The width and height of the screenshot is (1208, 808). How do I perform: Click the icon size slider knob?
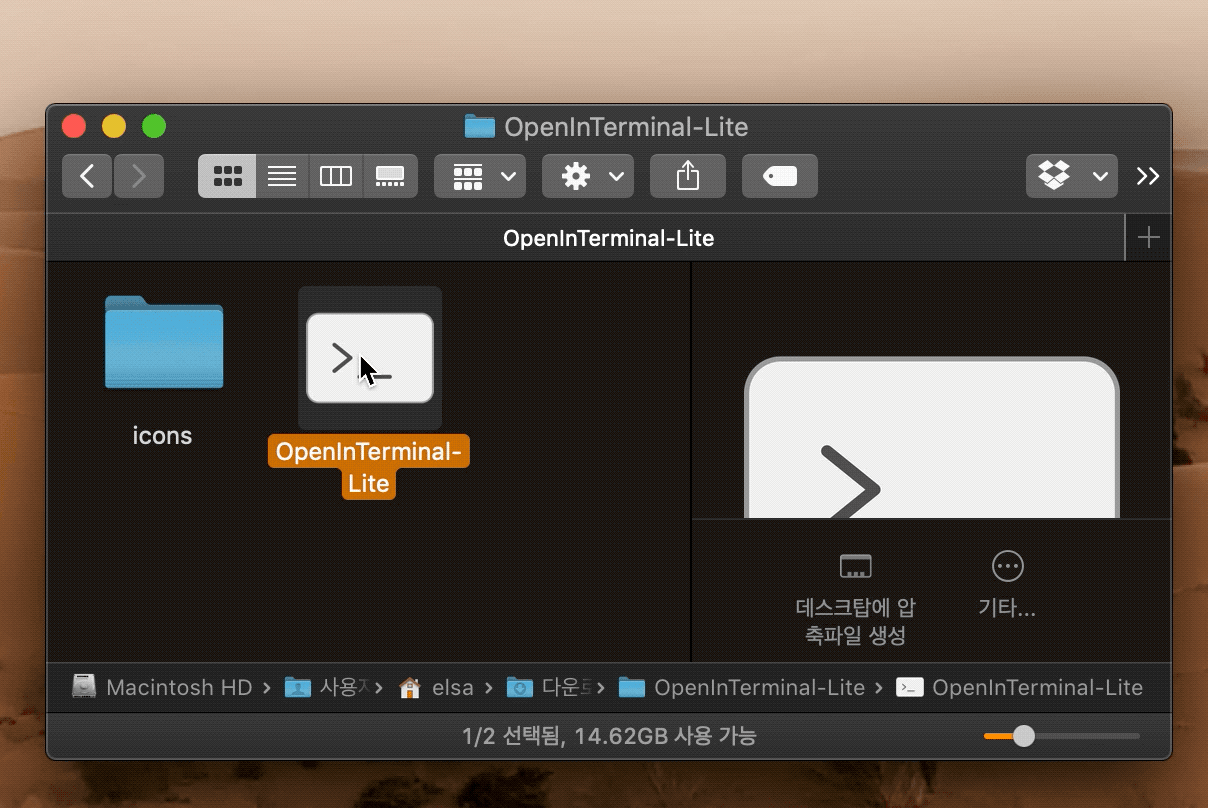[1024, 736]
